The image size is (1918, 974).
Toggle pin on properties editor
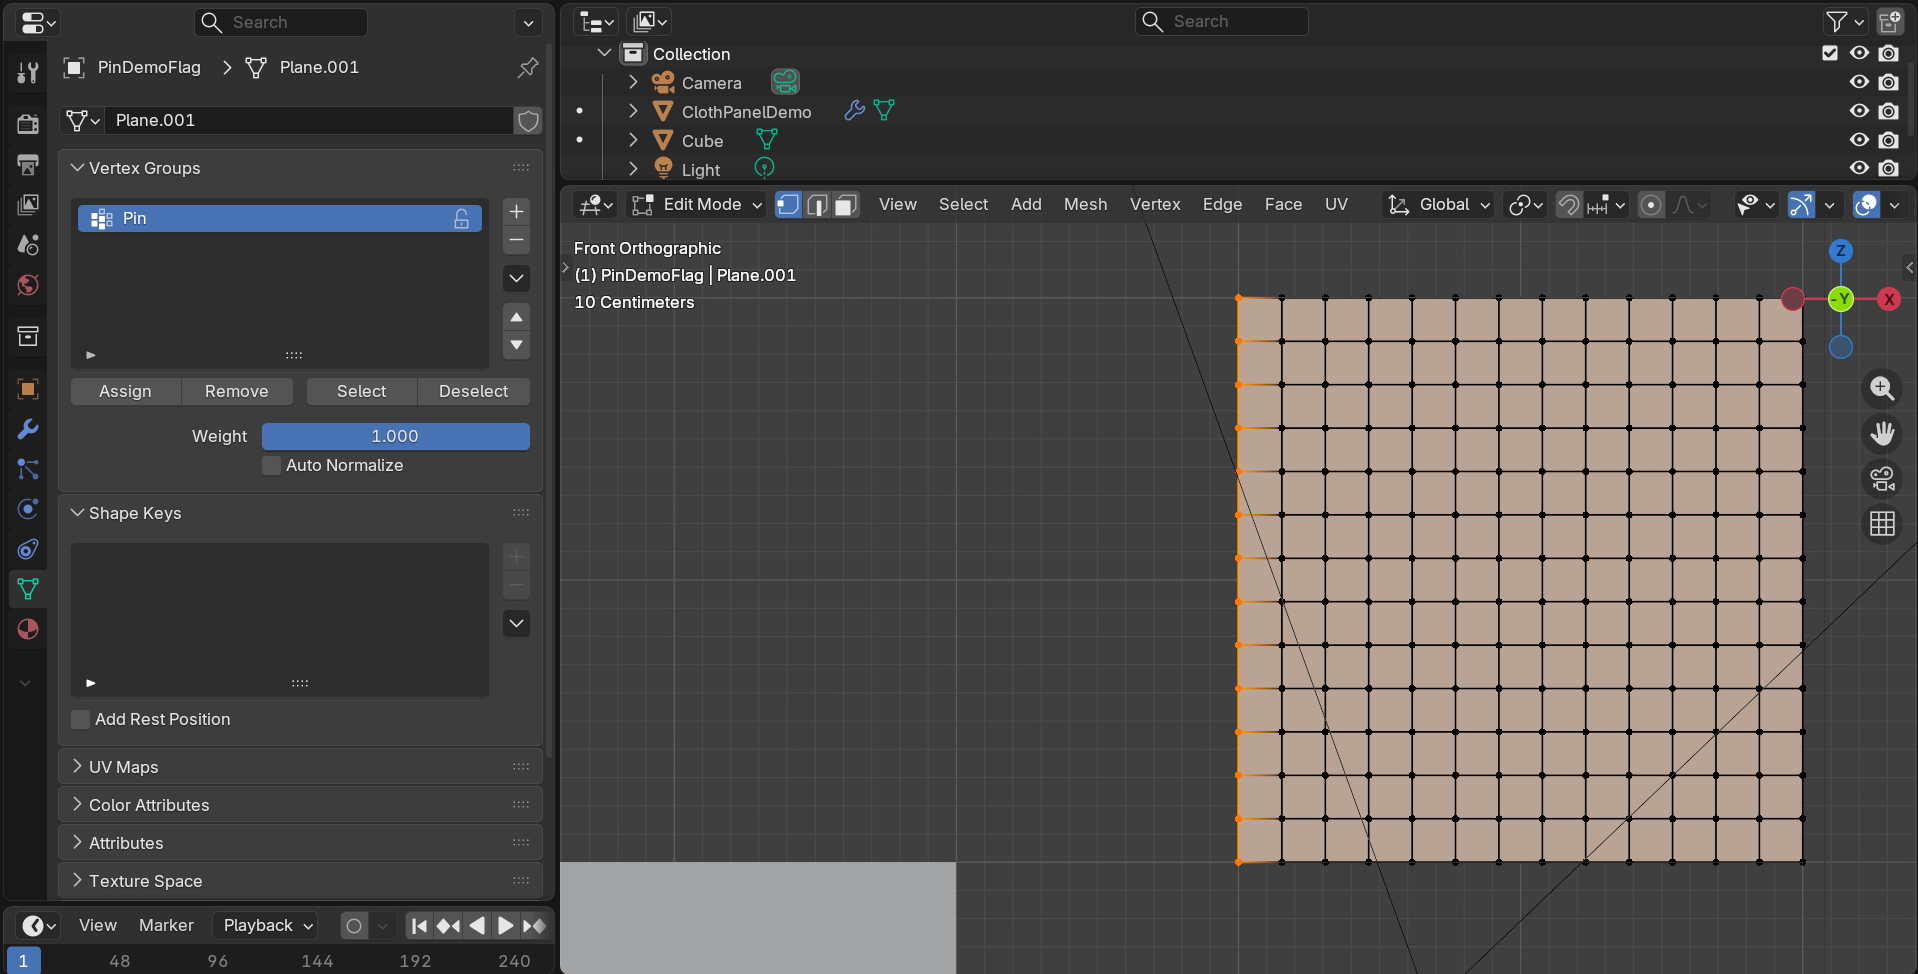point(528,67)
